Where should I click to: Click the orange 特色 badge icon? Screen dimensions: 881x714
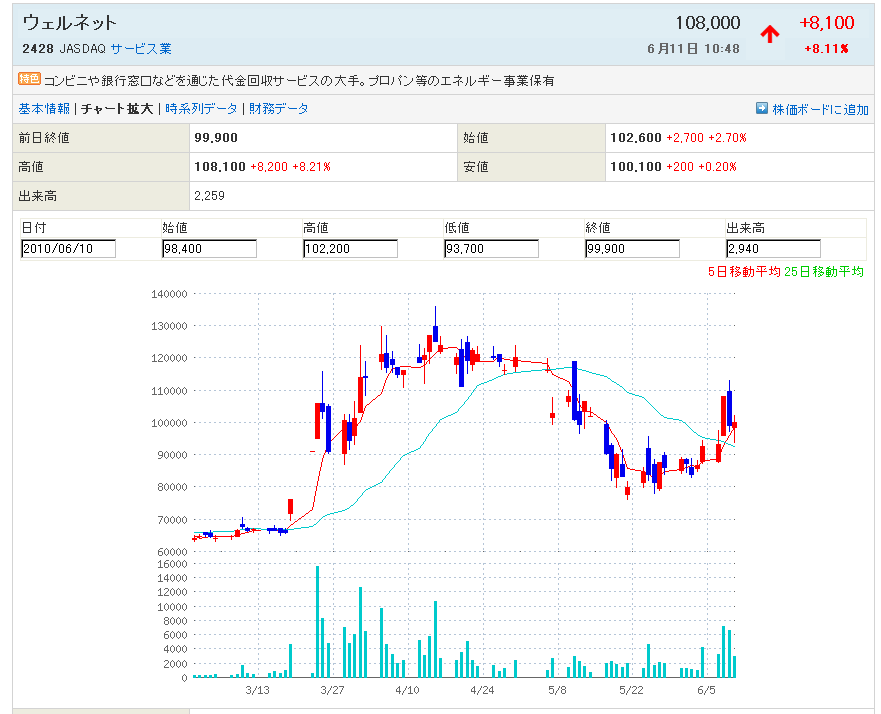point(29,79)
